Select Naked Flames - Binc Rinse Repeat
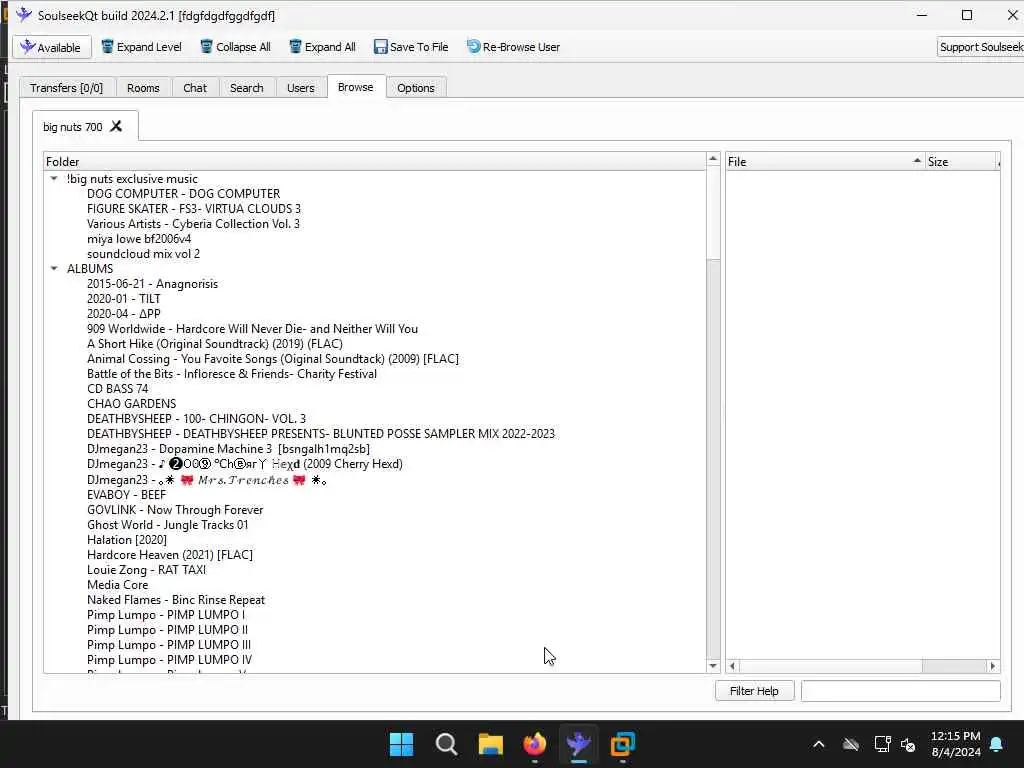The height and width of the screenshot is (768, 1024). (x=176, y=600)
